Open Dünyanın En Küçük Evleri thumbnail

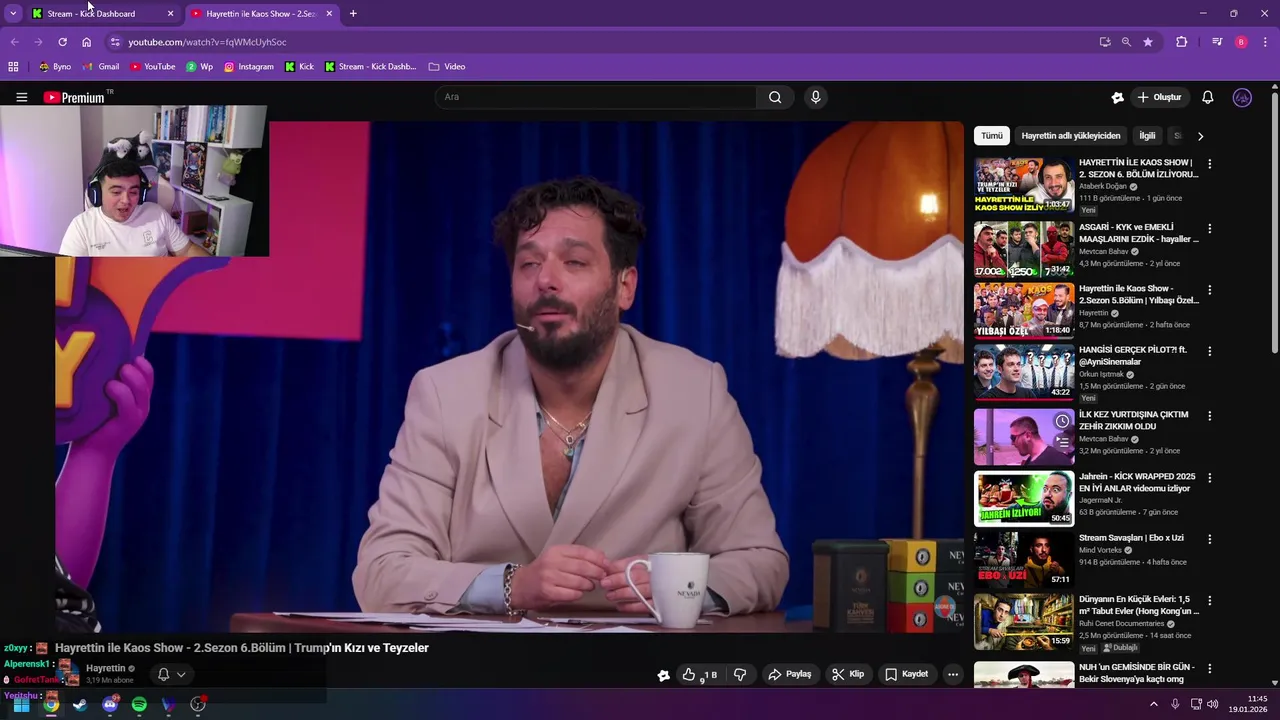coord(1024,621)
